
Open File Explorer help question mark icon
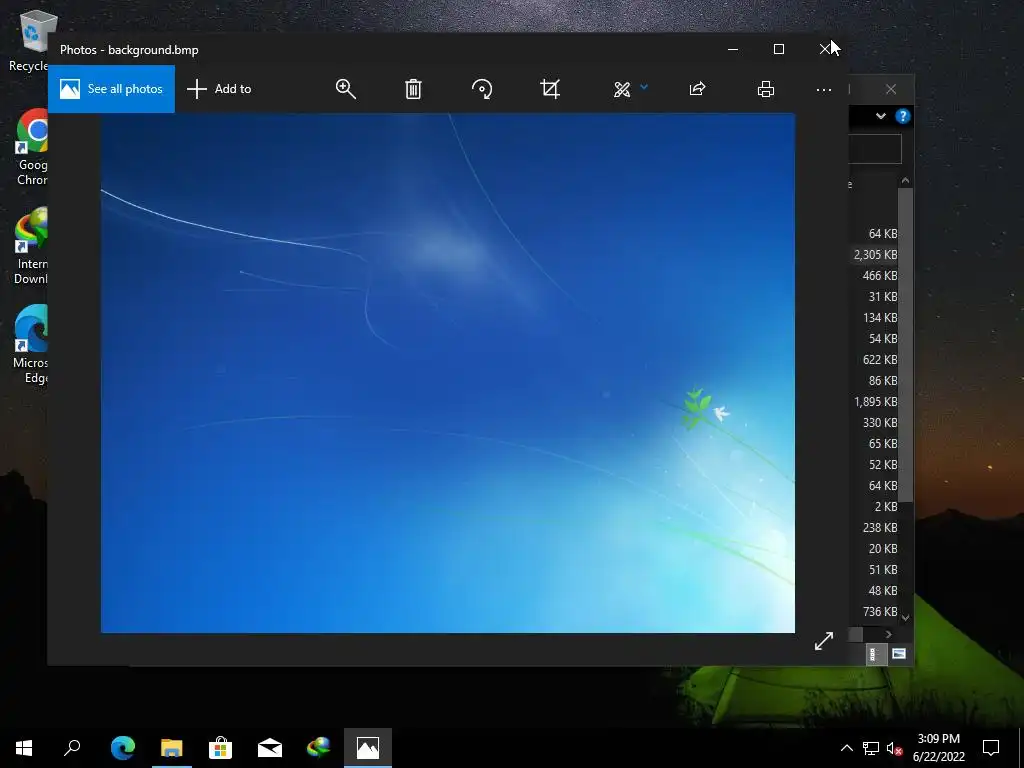coord(903,116)
